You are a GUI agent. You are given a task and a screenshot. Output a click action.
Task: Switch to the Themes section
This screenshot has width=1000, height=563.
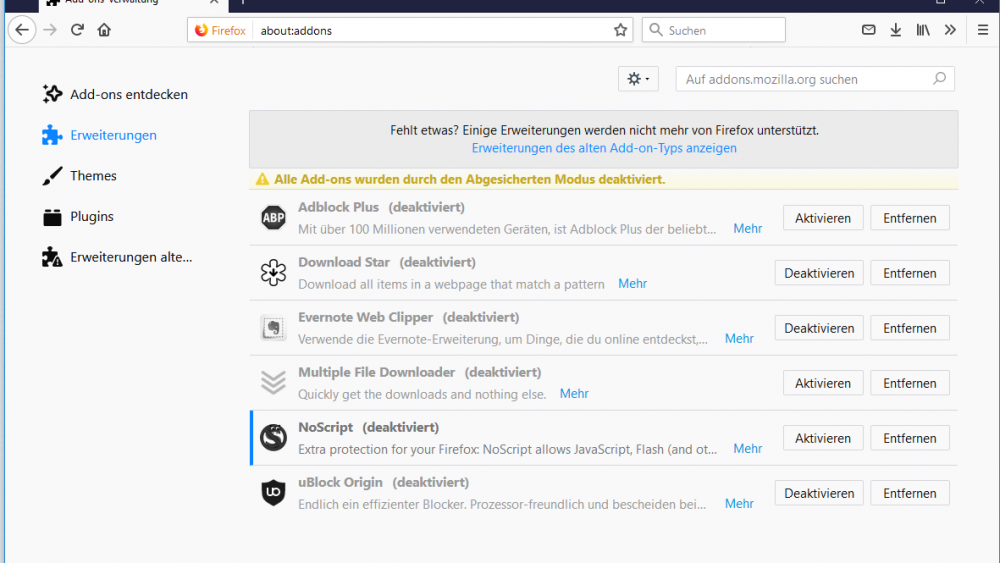tap(93, 176)
